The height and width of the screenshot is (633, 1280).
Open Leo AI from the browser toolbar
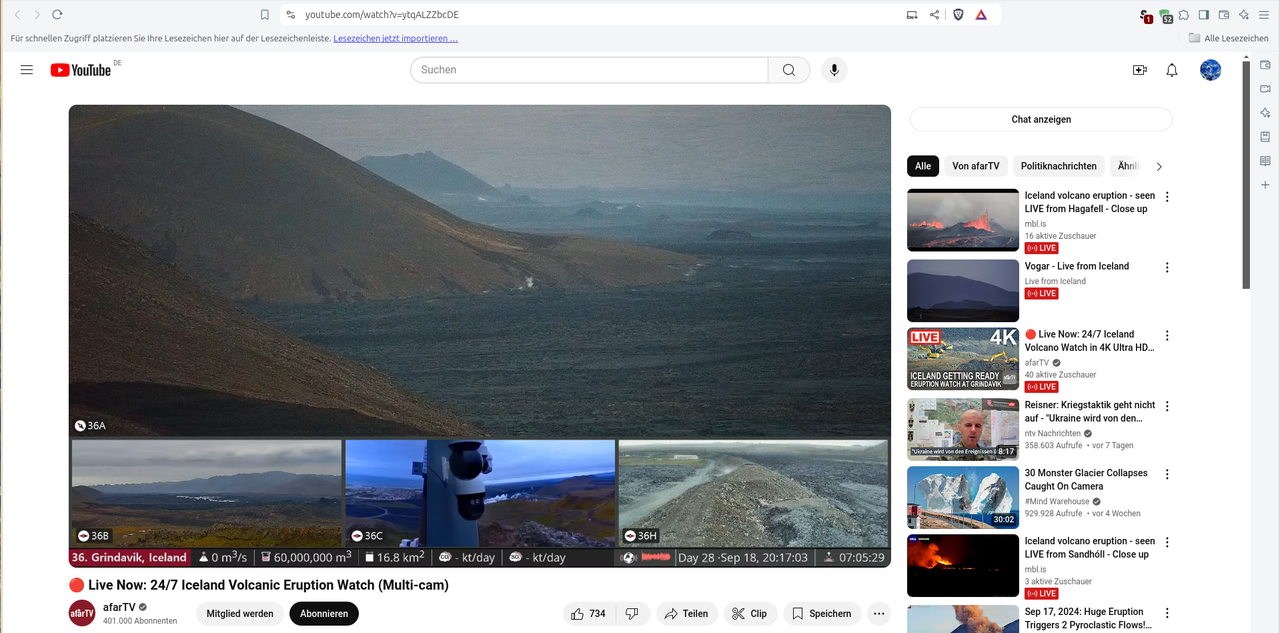coord(1244,15)
